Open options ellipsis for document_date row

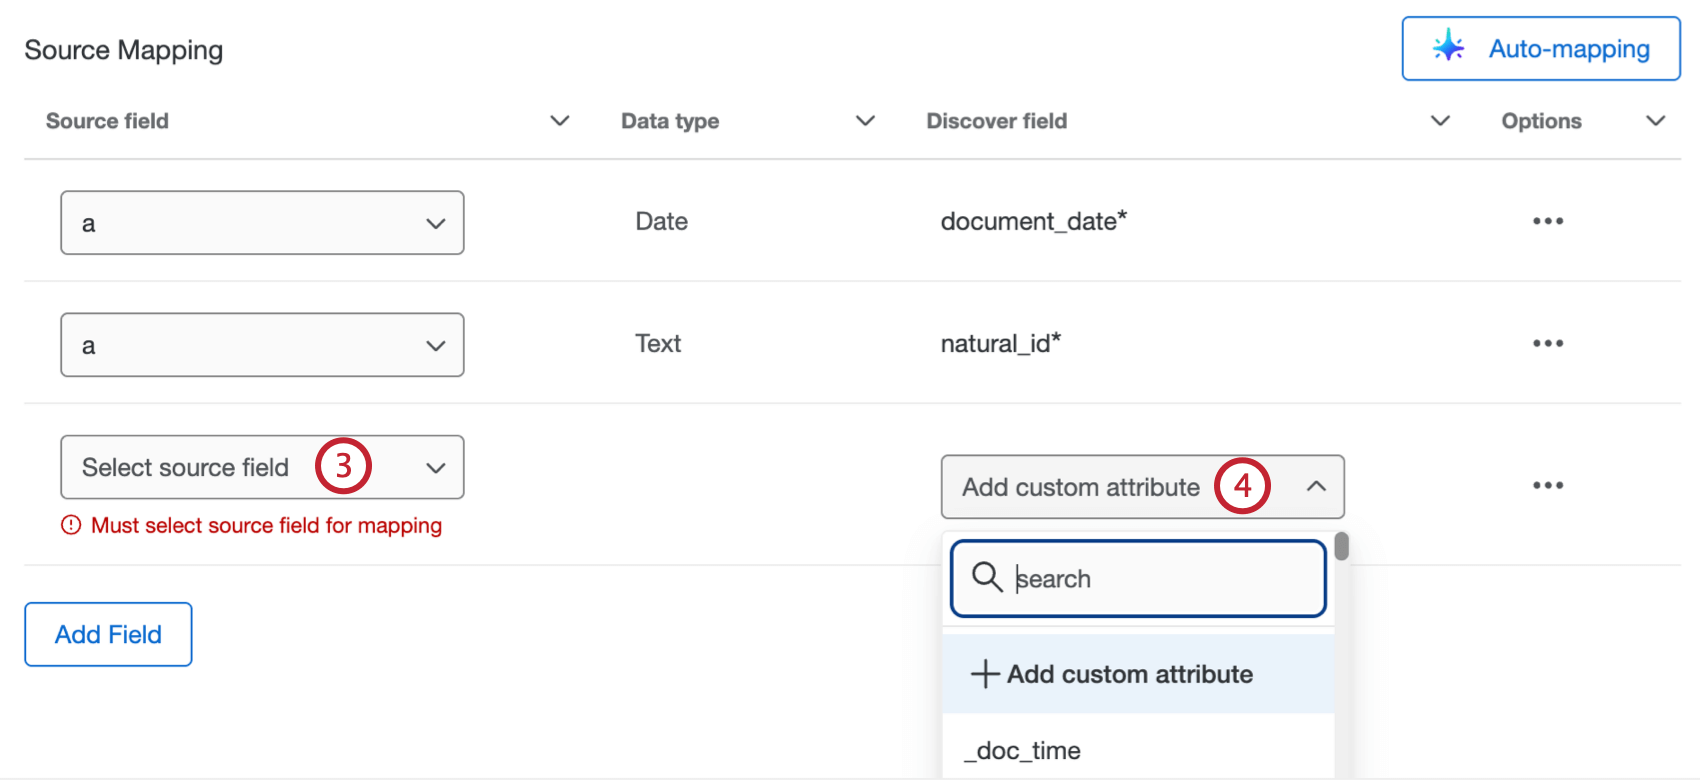1547,221
